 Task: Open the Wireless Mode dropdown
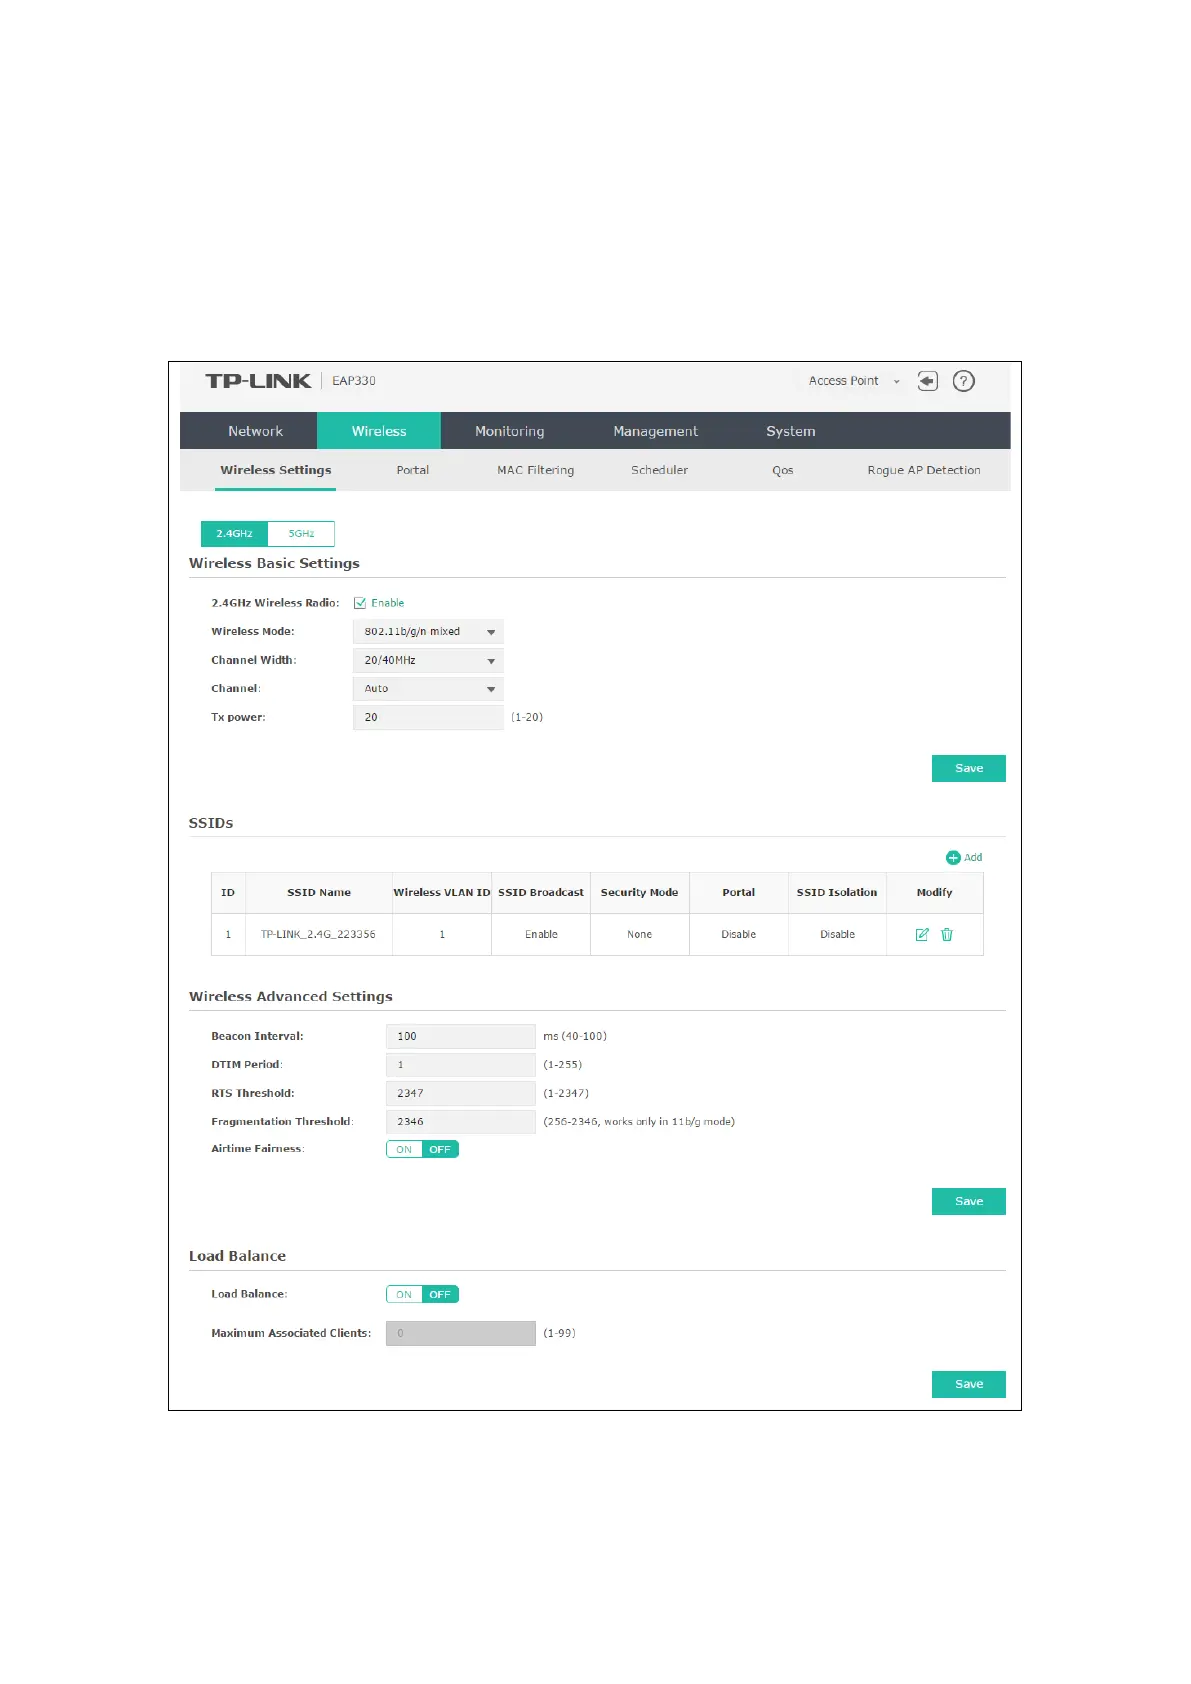click(x=428, y=632)
